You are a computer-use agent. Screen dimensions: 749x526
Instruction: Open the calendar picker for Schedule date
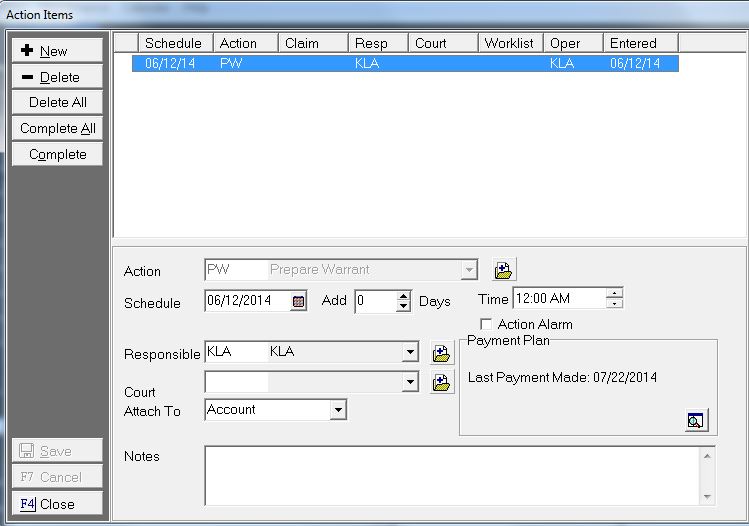tap(298, 301)
